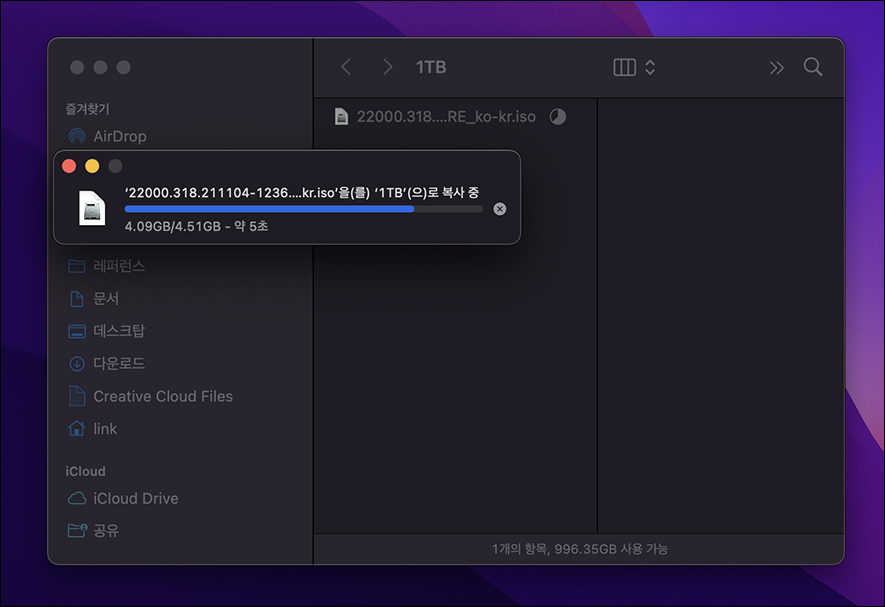Select file 22000.318....RE_ko-kr.iso
Viewport: 885px width, 607px height.
(x=446, y=116)
